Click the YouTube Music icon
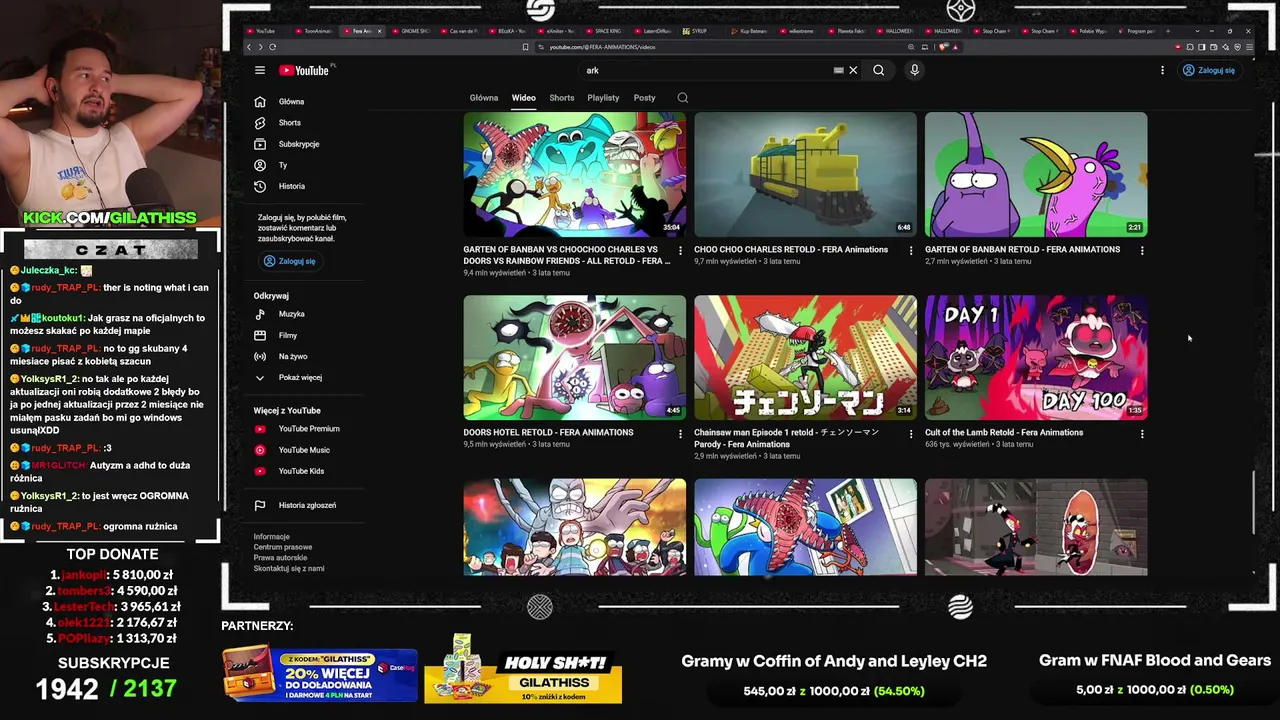 coord(260,450)
